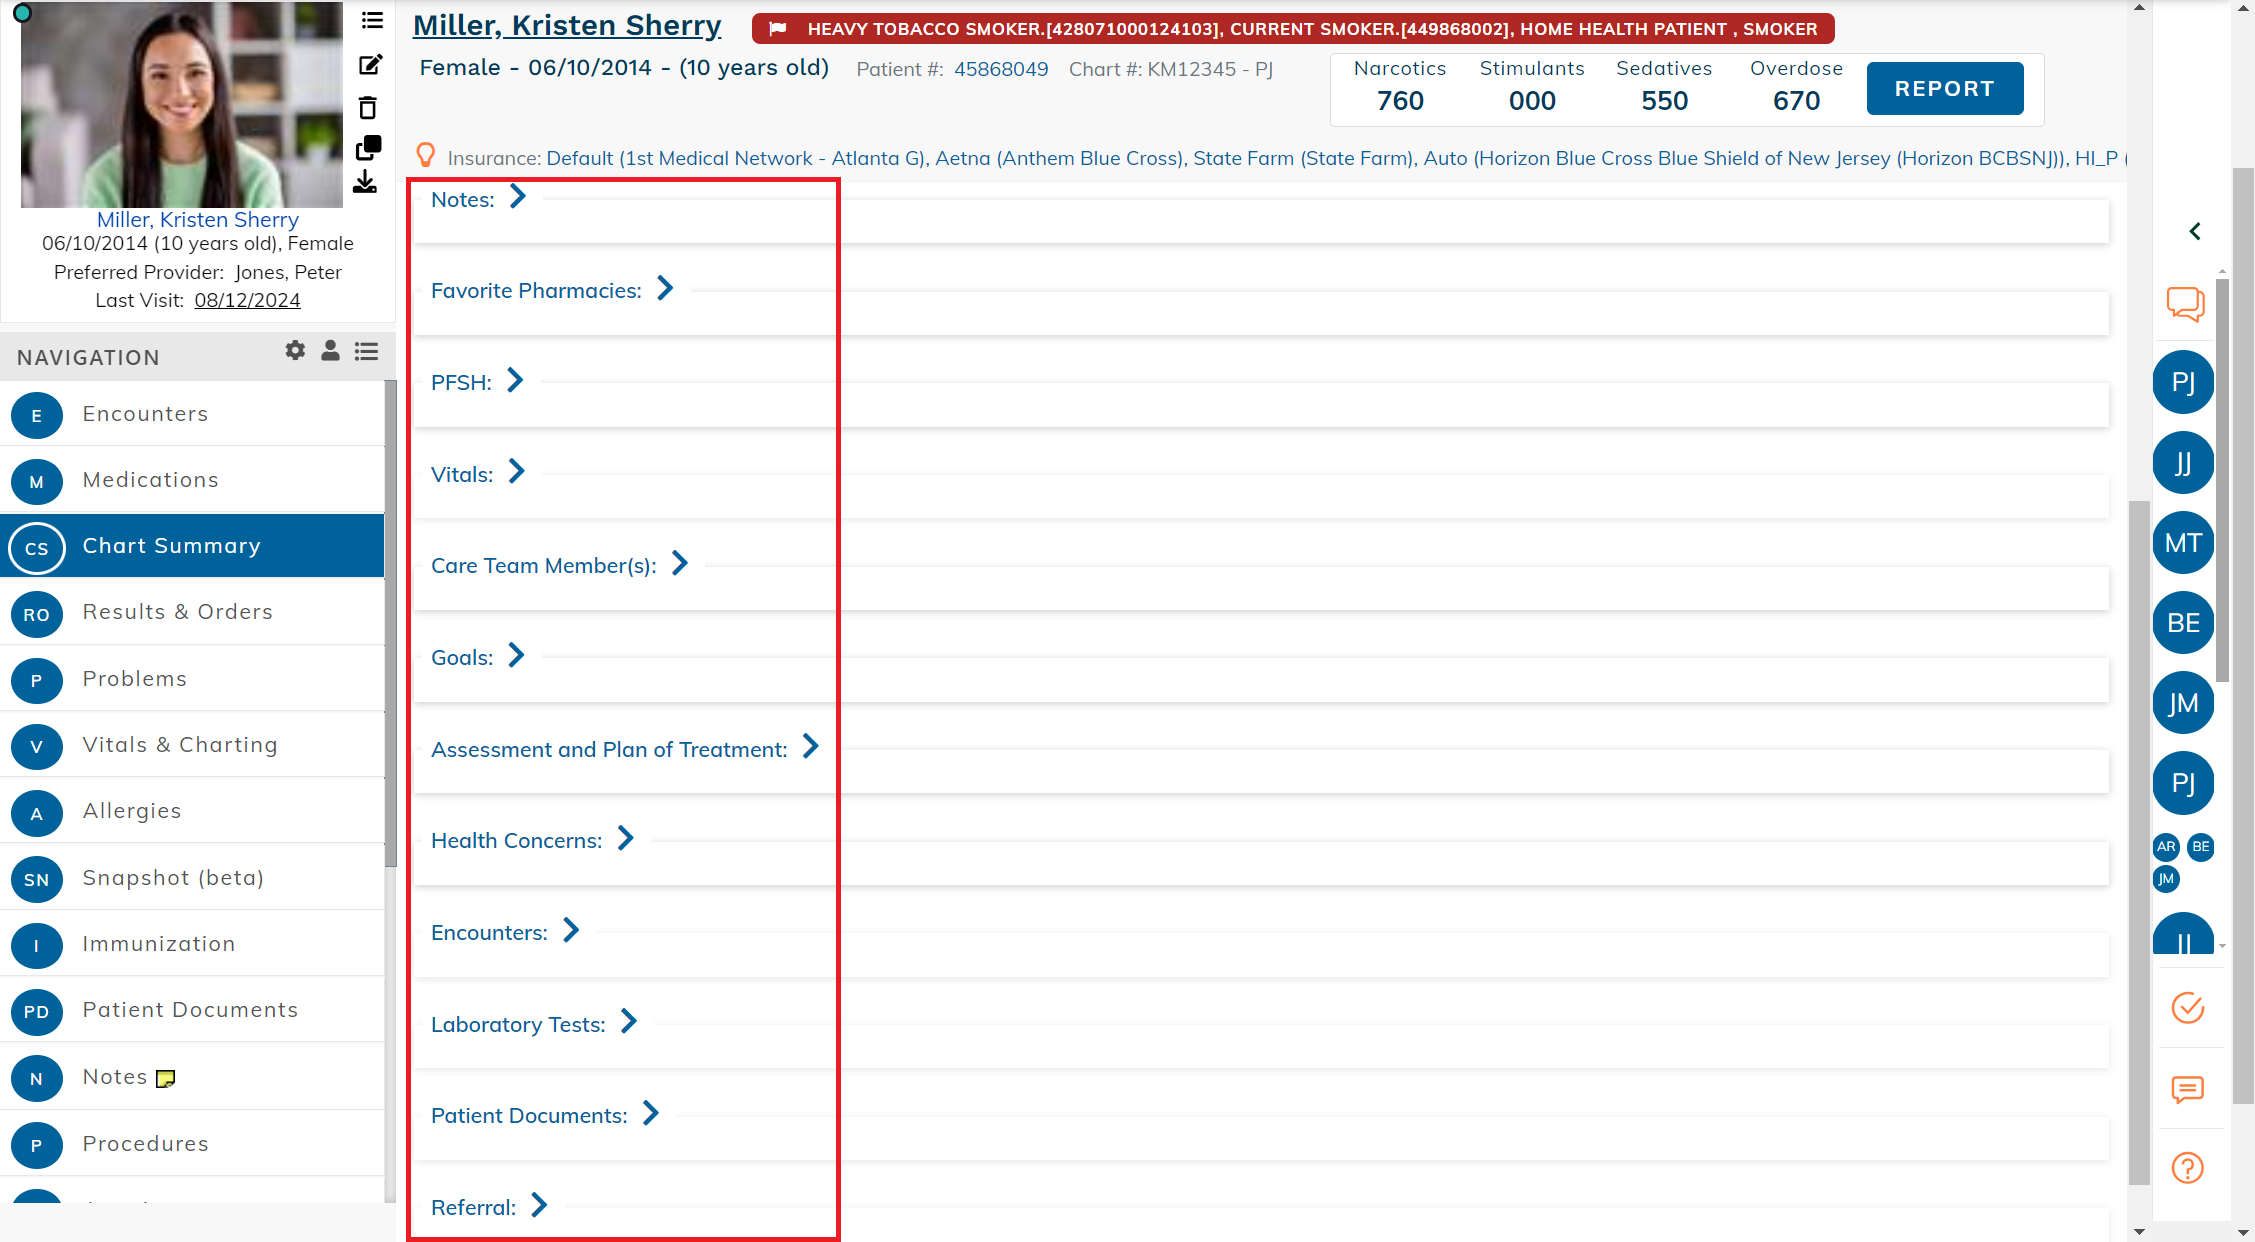Click the Navigation settings gear icon
Image resolution: width=2255 pixels, height=1242 pixels.
(x=294, y=351)
